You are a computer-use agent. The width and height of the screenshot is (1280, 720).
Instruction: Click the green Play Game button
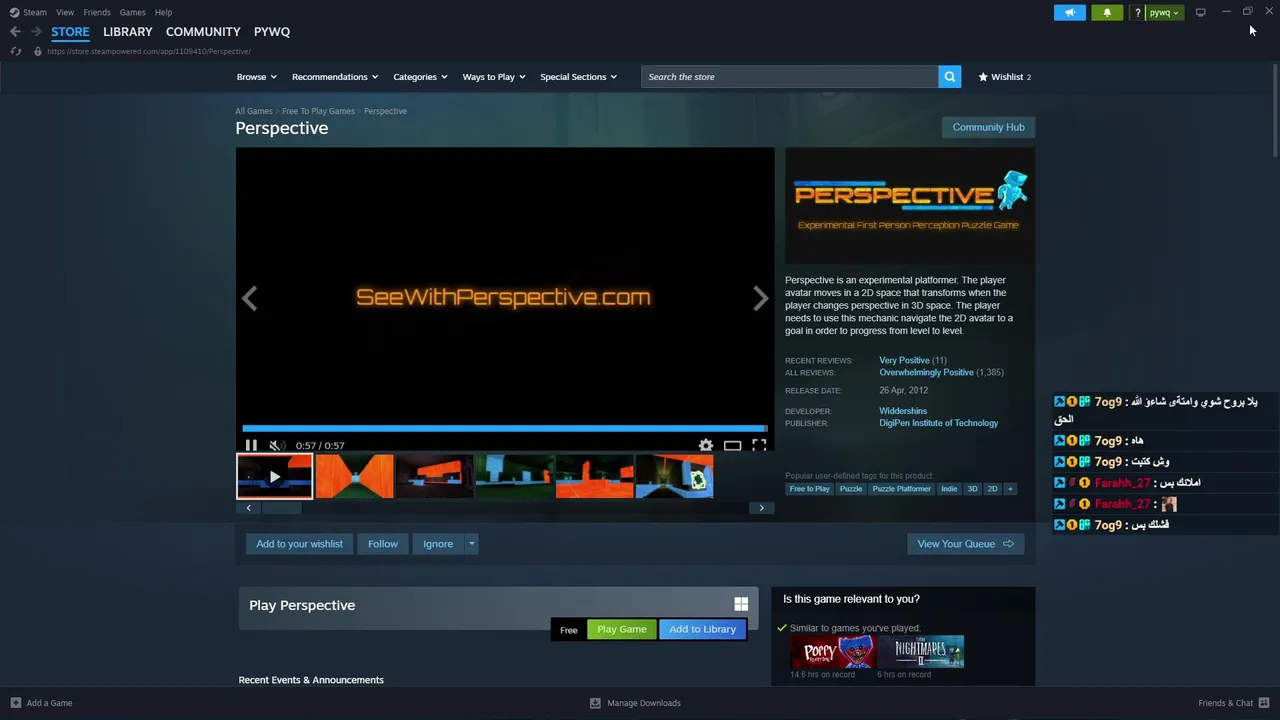click(622, 629)
